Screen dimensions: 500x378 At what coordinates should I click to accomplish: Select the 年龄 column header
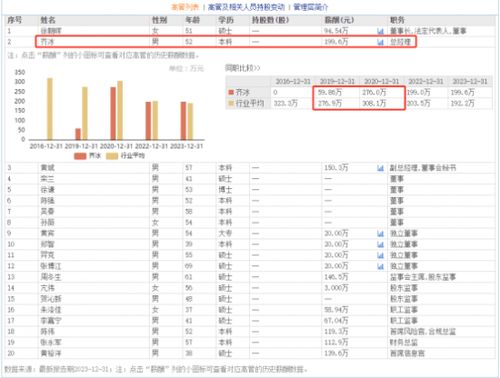(193, 20)
